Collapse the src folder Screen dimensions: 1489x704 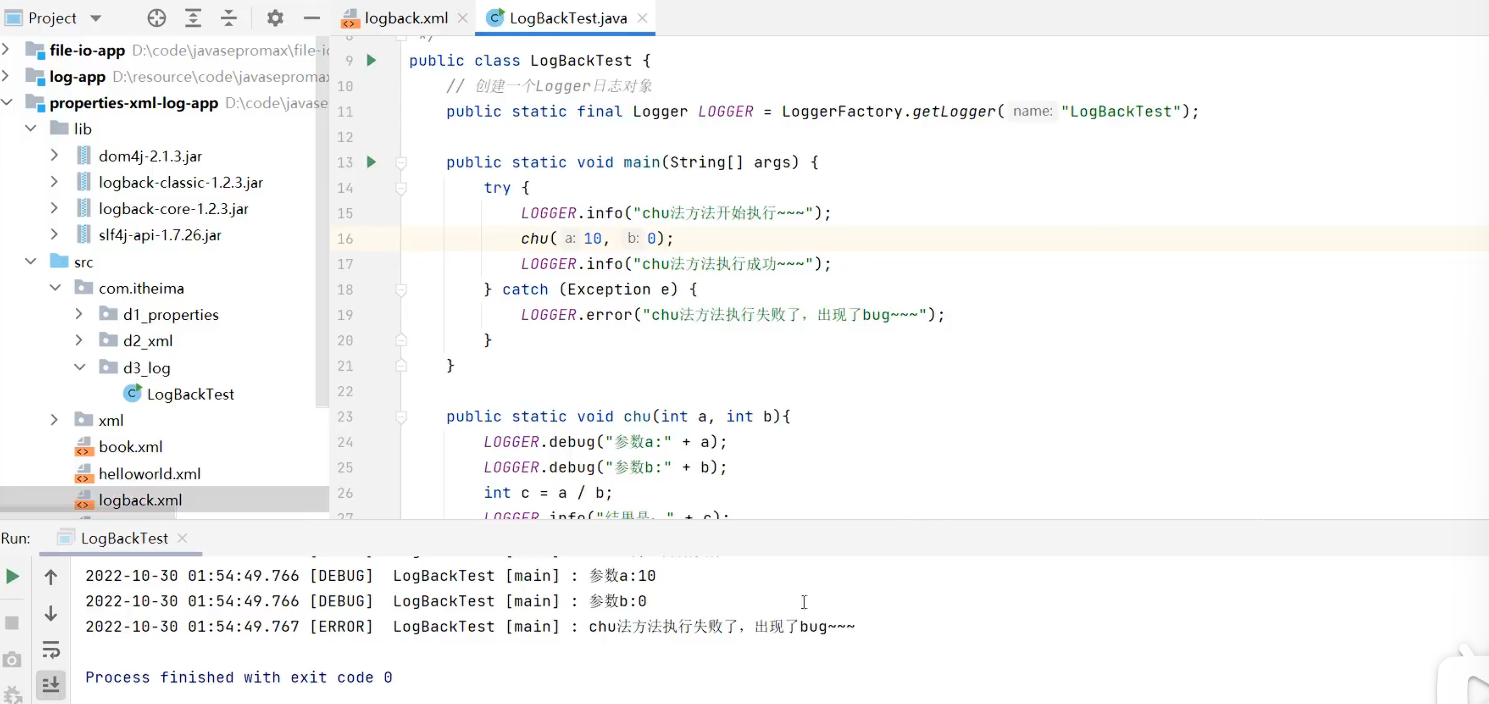[30, 262]
